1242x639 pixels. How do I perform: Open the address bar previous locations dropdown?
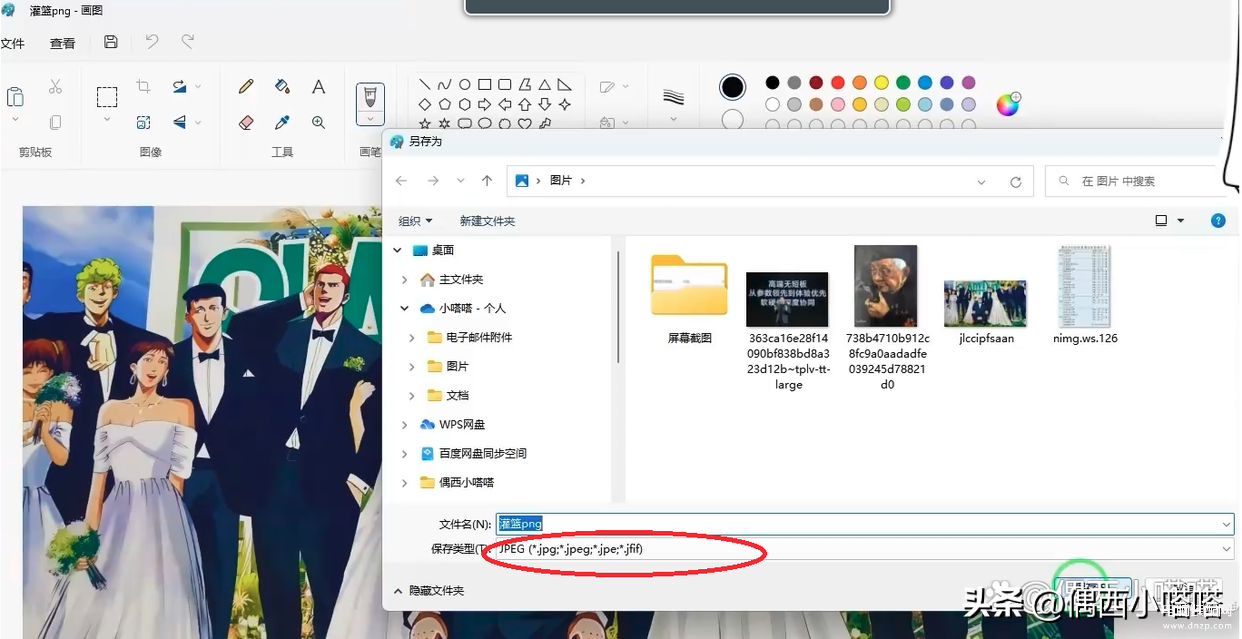[x=982, y=182]
